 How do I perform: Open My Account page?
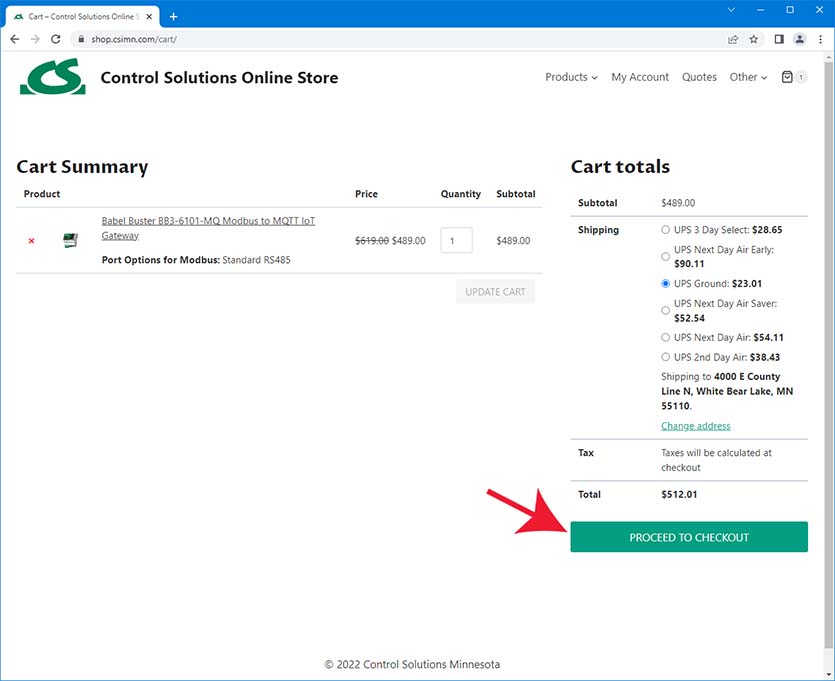click(640, 77)
